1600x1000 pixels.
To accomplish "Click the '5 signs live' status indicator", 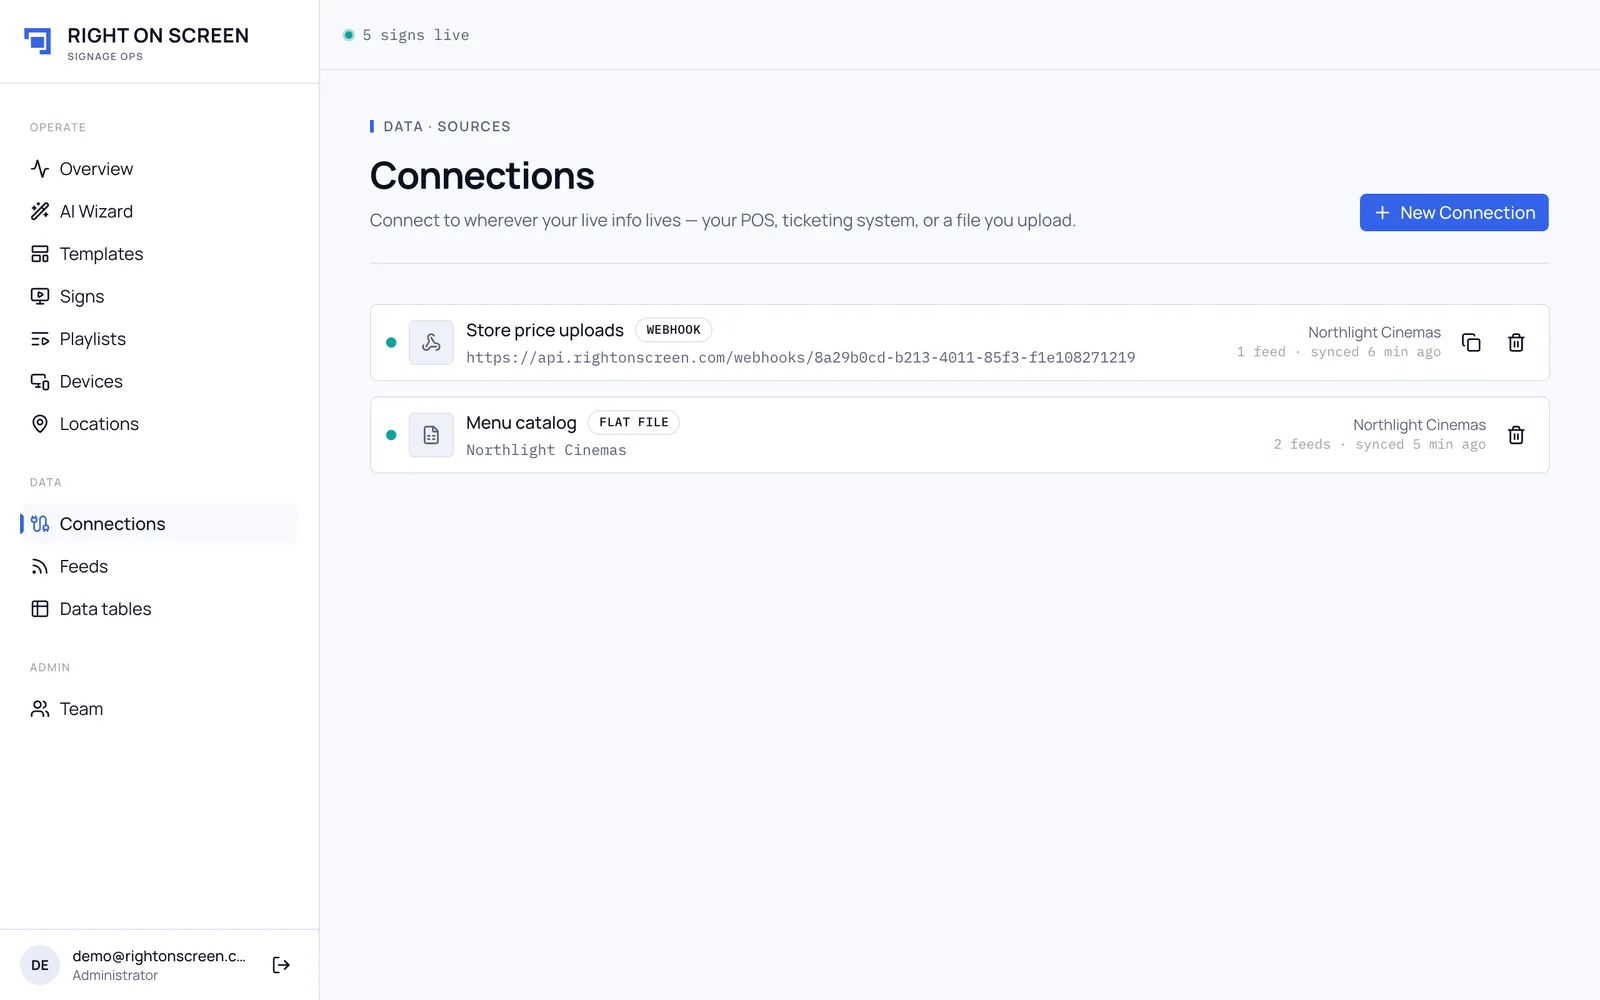I will [x=406, y=35].
